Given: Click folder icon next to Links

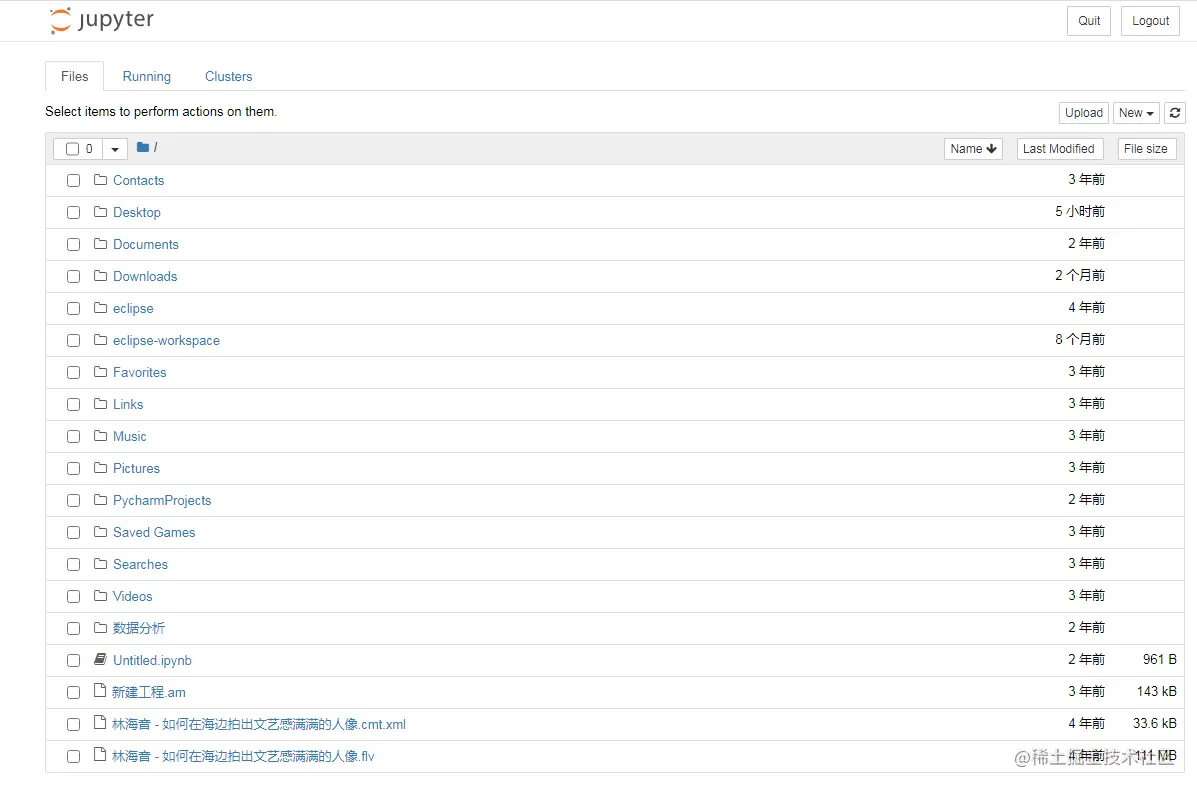Looking at the screenshot, I should click(100, 405).
